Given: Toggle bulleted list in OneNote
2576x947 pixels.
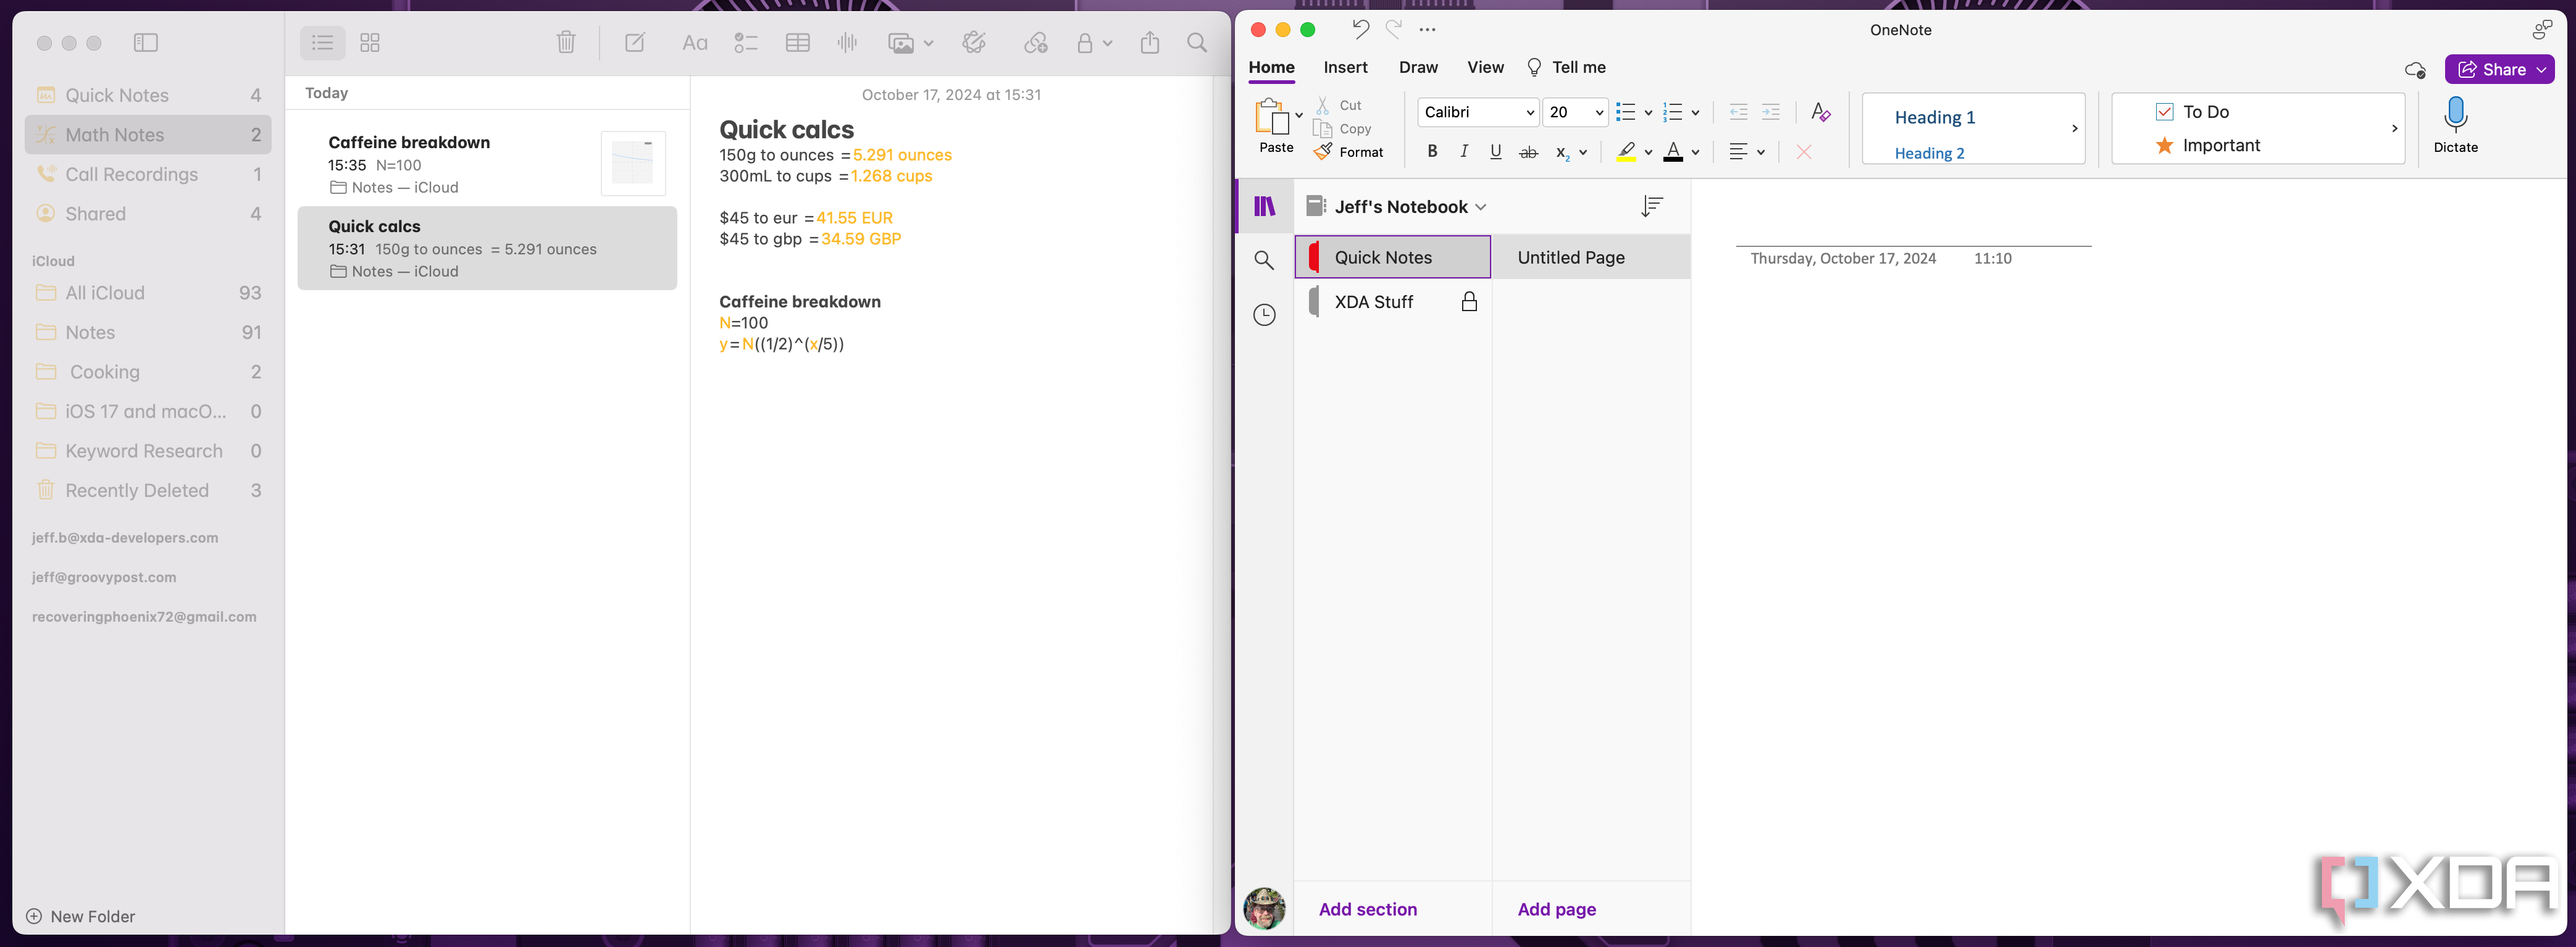Looking at the screenshot, I should [x=1625, y=112].
